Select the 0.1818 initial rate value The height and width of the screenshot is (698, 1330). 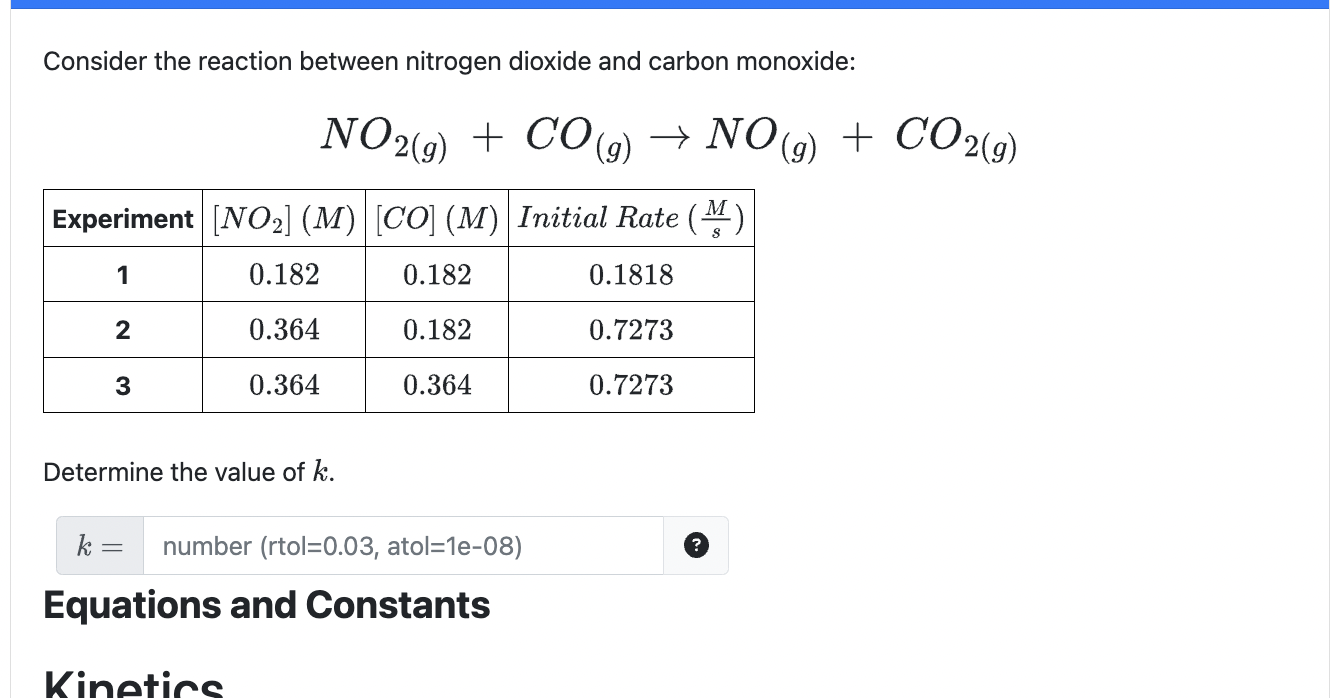630,274
